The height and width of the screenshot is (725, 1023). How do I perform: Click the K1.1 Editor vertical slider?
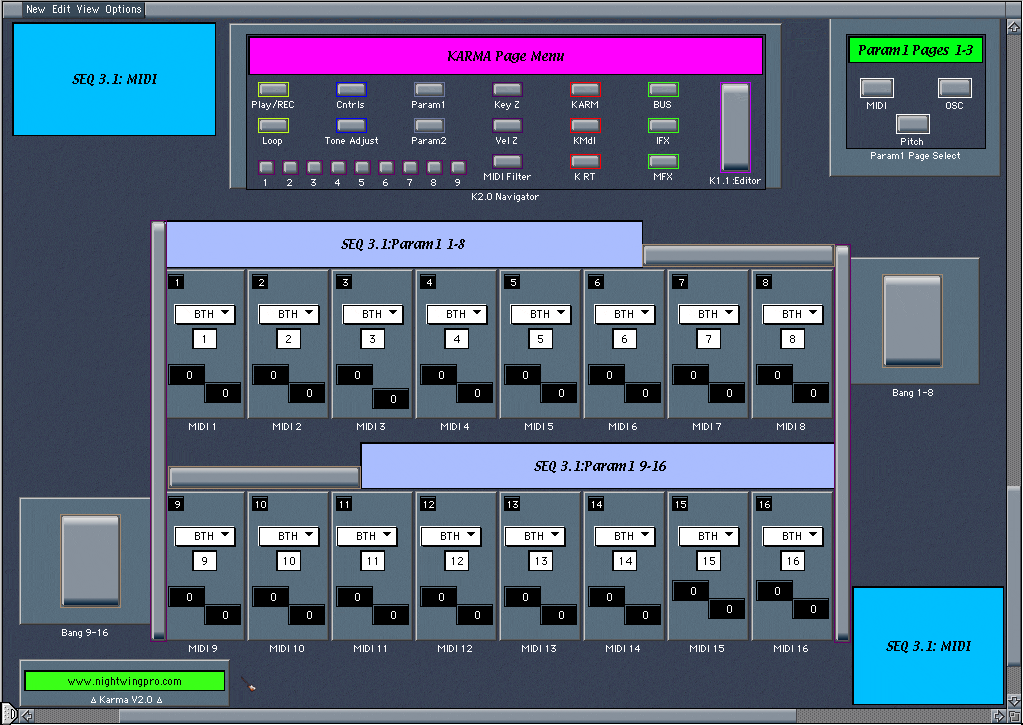tap(735, 127)
